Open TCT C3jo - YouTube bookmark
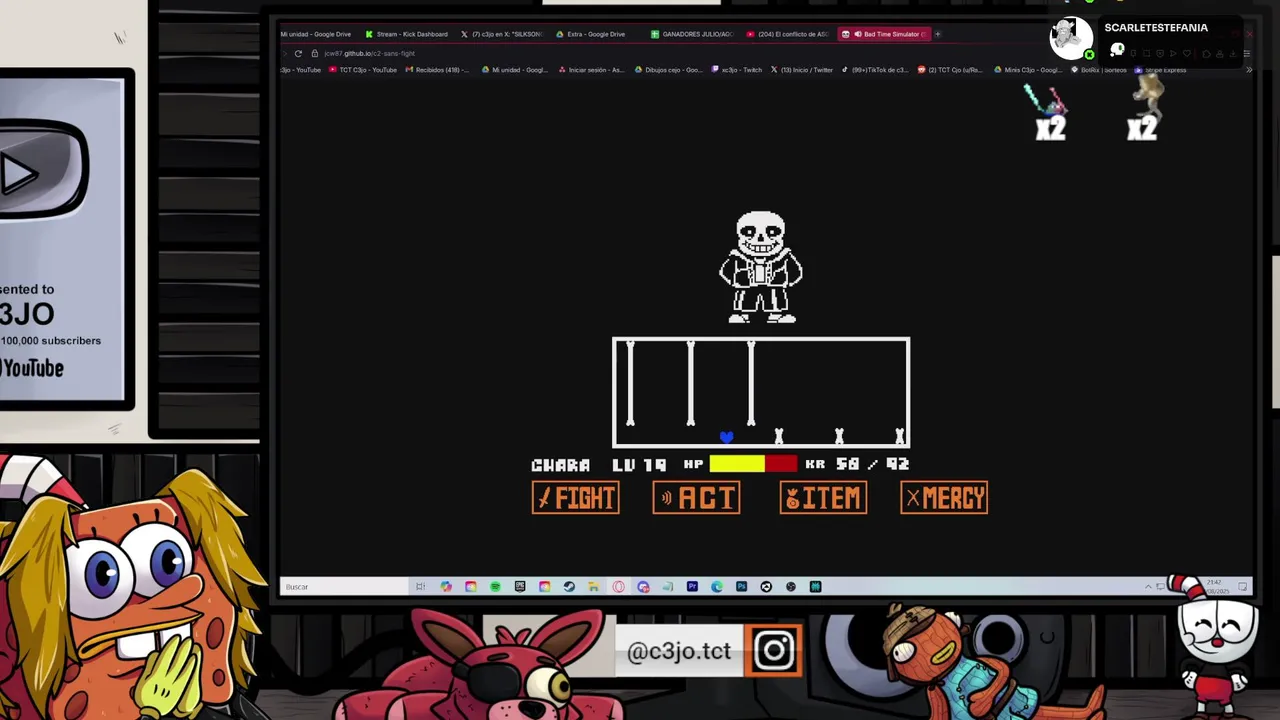Screen dimensions: 1280x720 (362, 70)
